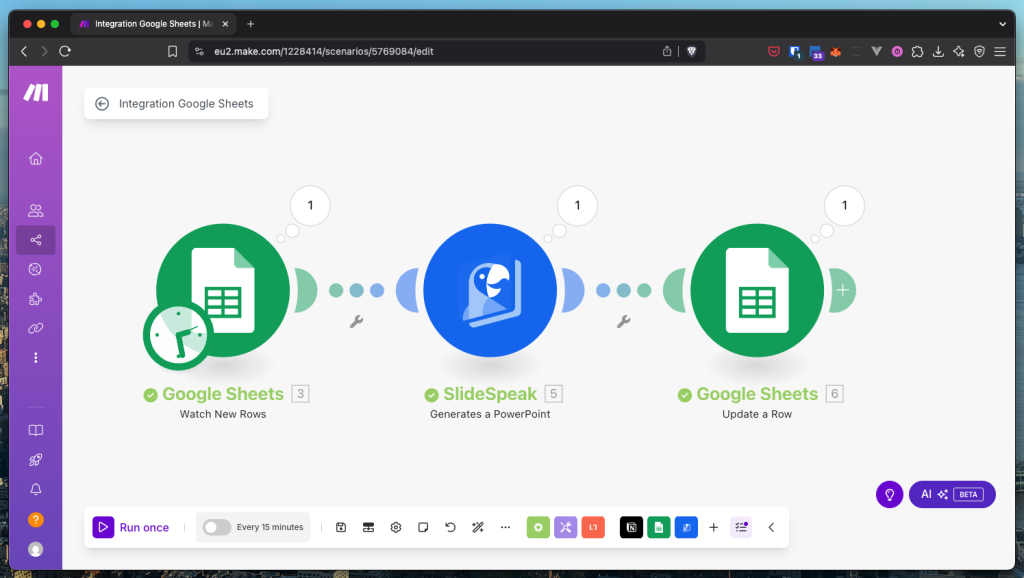
Task: Open a new browser tab with plus
Action: coord(251,24)
